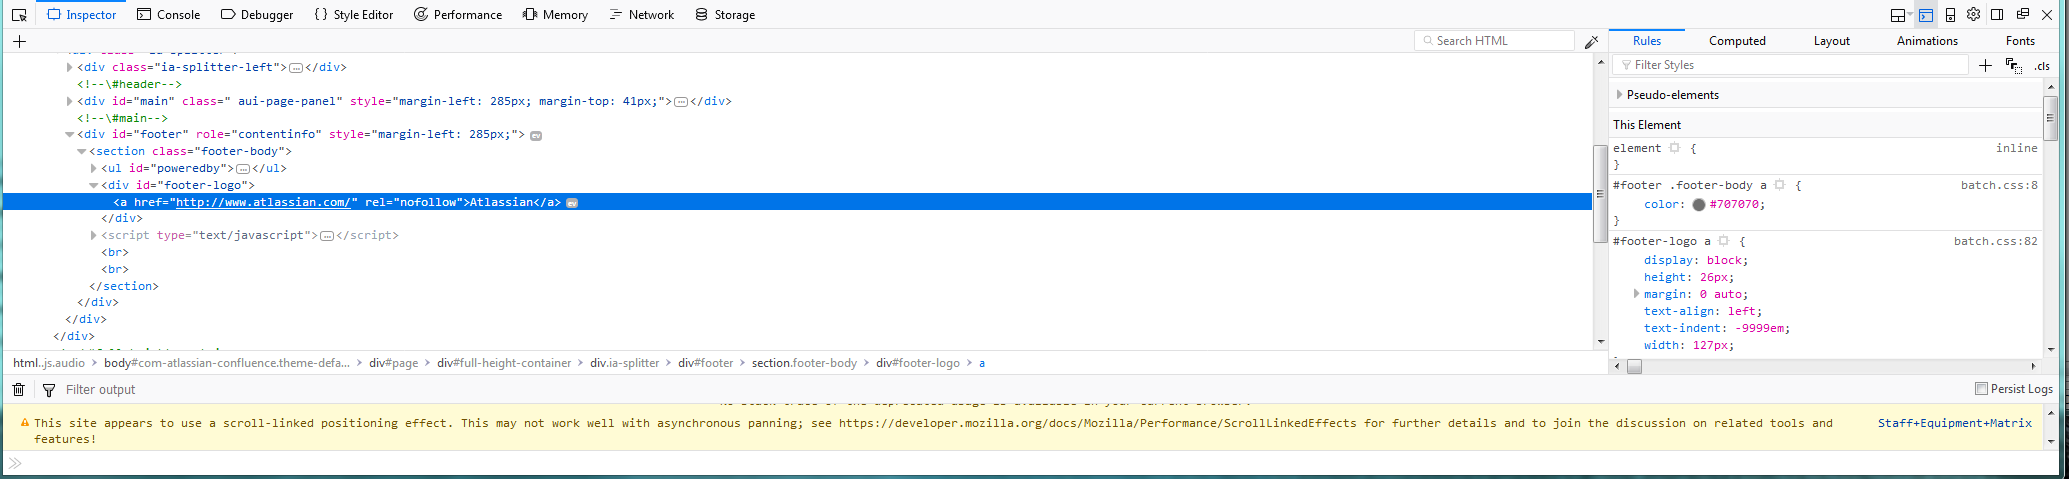The image size is (2069, 479).
Task: Switch to the Debugger panel
Action: (257, 15)
